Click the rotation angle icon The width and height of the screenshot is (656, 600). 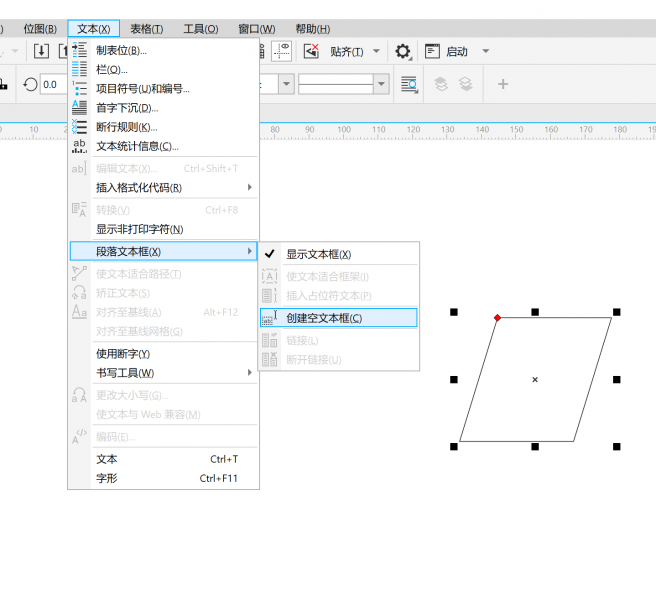(x=30, y=85)
